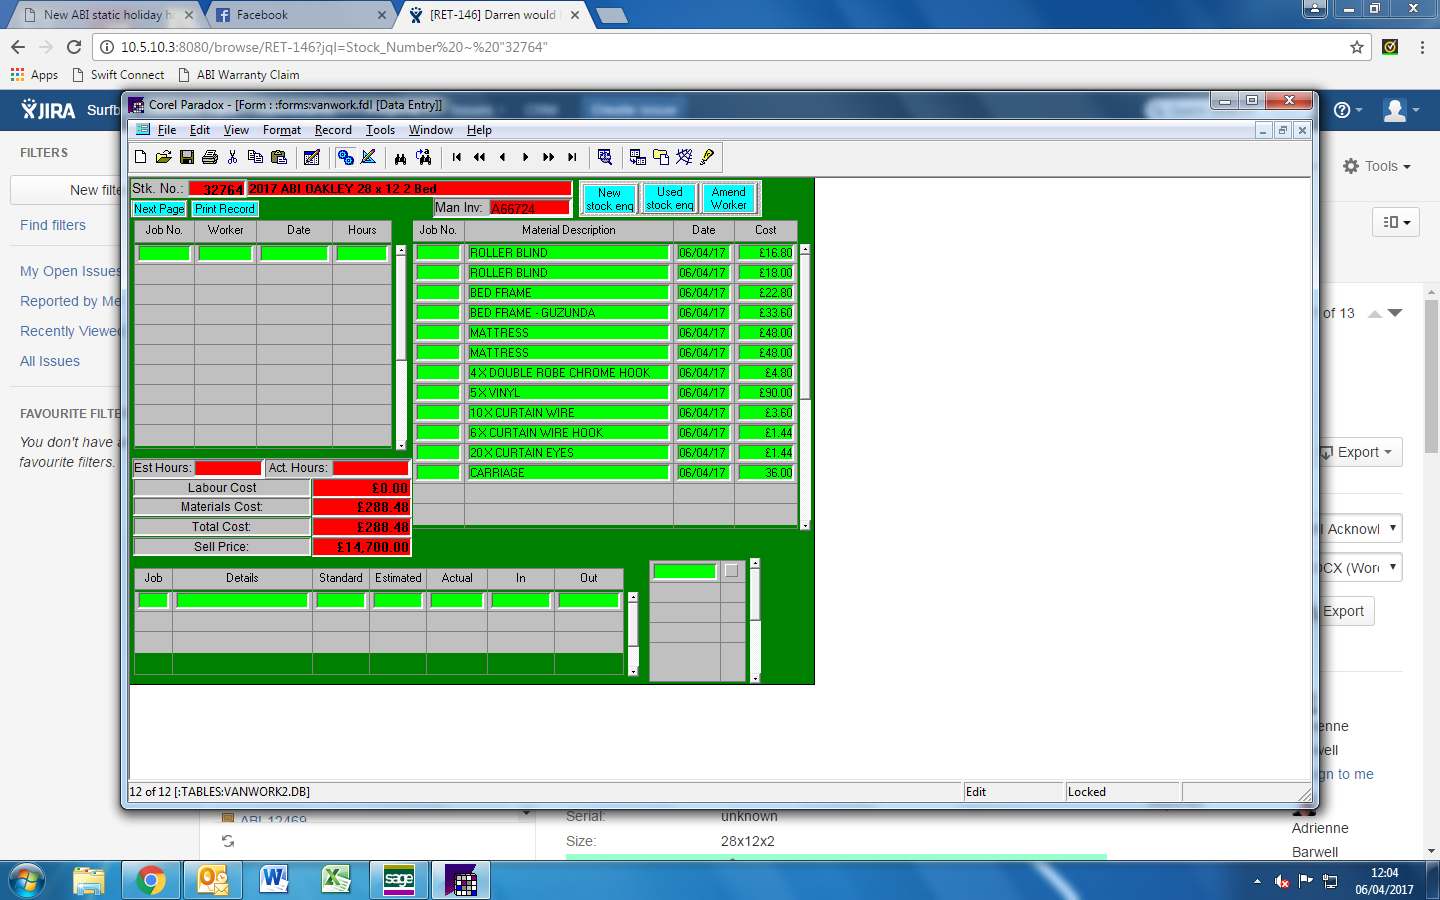Open the Jira help question-mark dropdown

tap(1347, 110)
